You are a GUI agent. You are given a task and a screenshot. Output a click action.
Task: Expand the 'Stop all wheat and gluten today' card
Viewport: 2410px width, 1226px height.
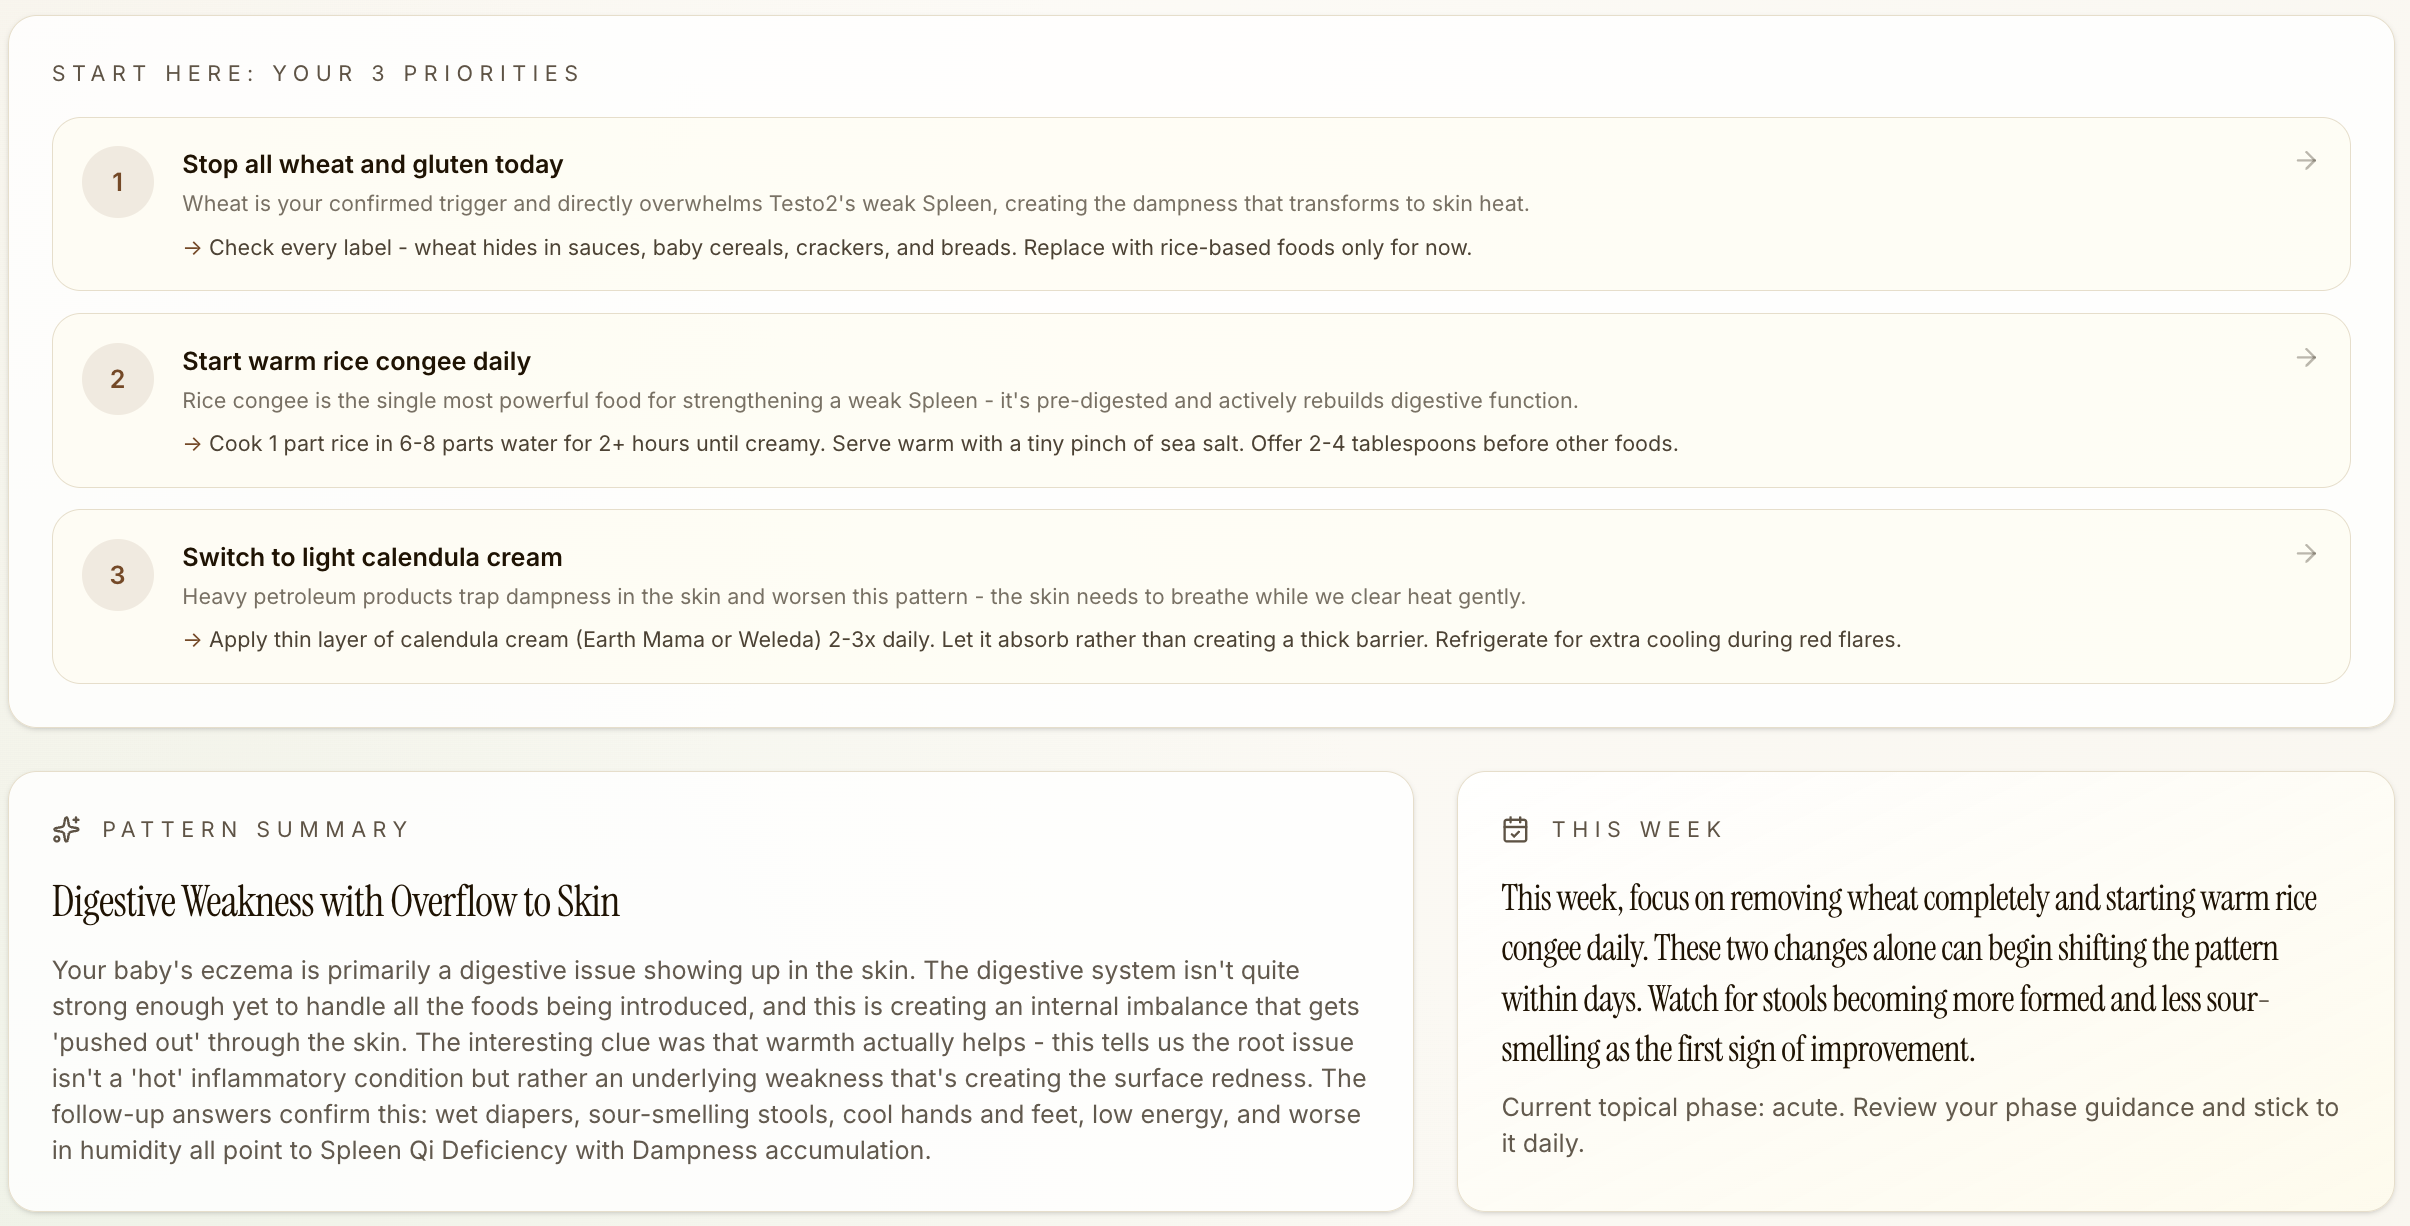click(372, 164)
